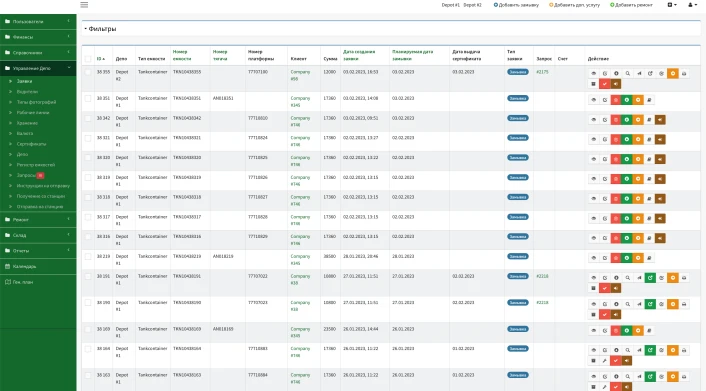Viewport: 706px width, 391px height.
Task: Click the red checkmark icon in row 38355
Action: pos(605,84)
